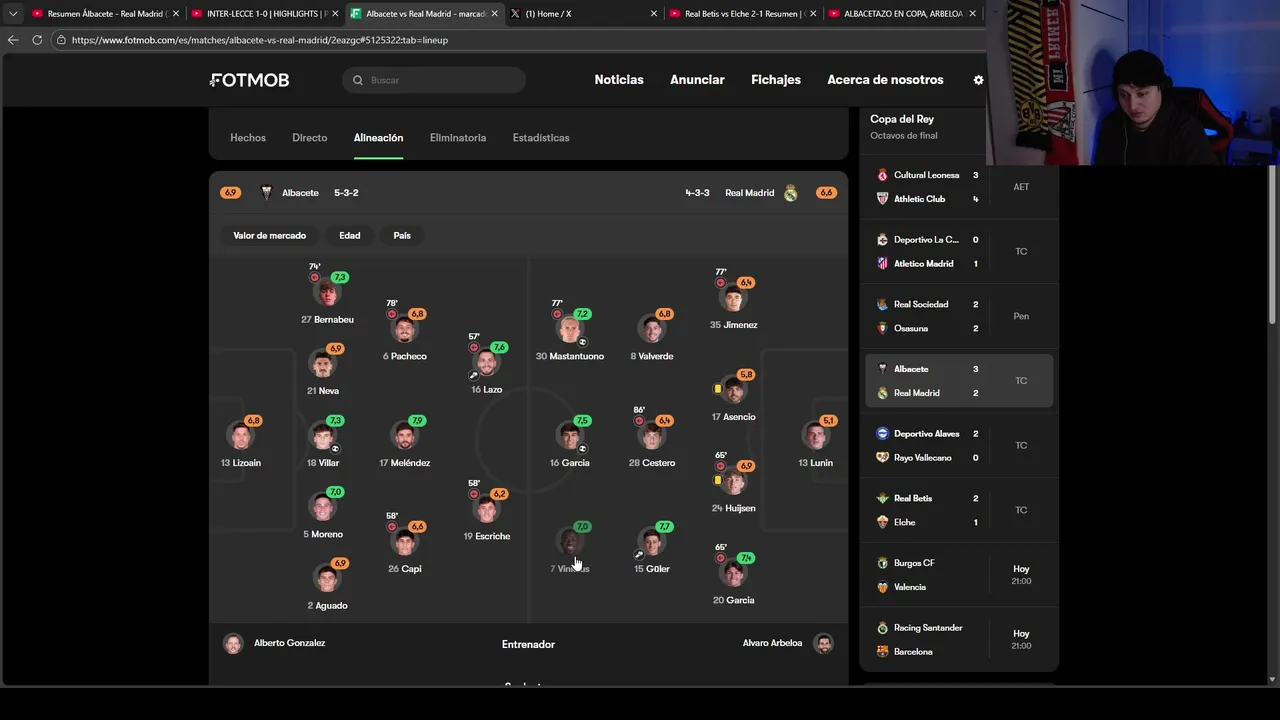Open Deportivo La Coruña vs Atletico Madrid match
This screenshot has height=720, width=1280.
pyautogui.click(x=959, y=252)
